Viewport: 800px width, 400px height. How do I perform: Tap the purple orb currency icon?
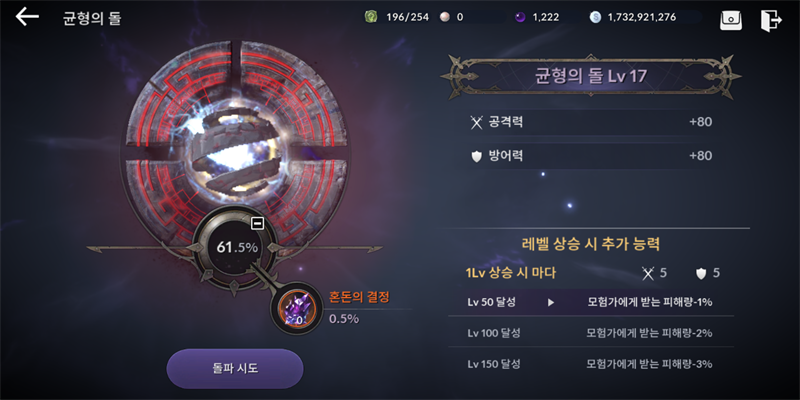(520, 17)
